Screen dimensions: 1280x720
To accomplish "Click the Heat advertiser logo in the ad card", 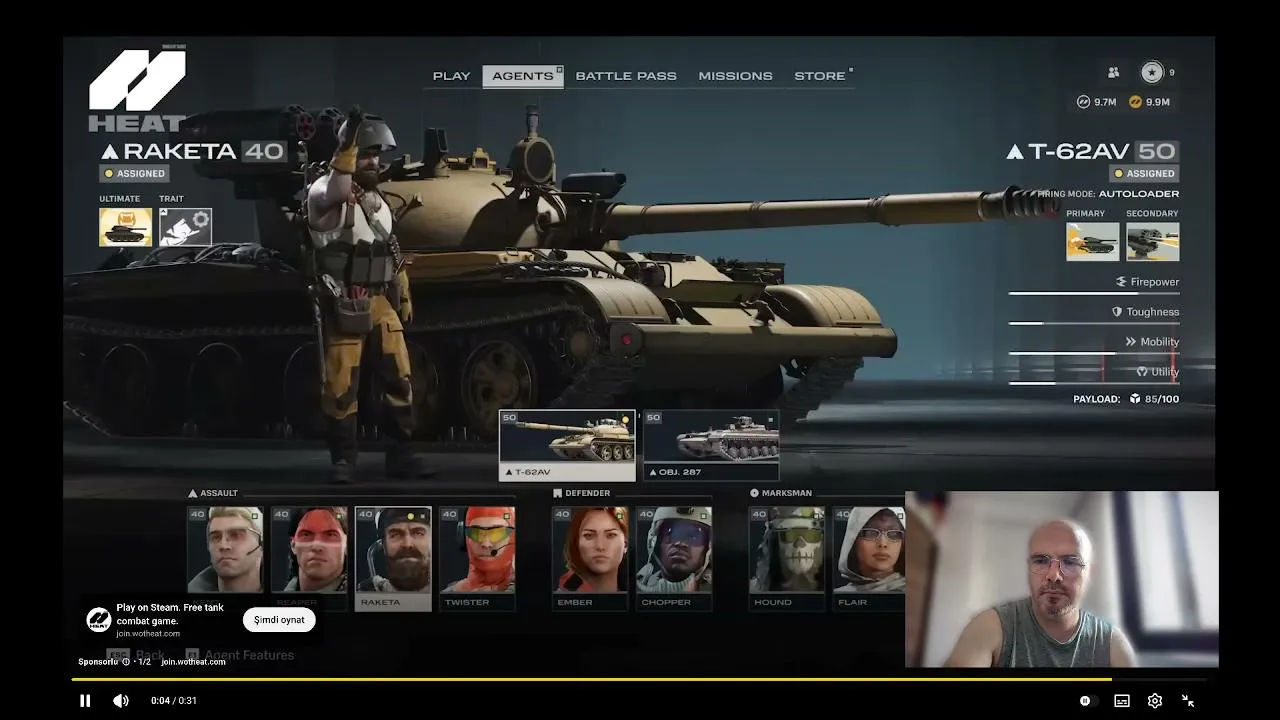I will click(x=98, y=620).
